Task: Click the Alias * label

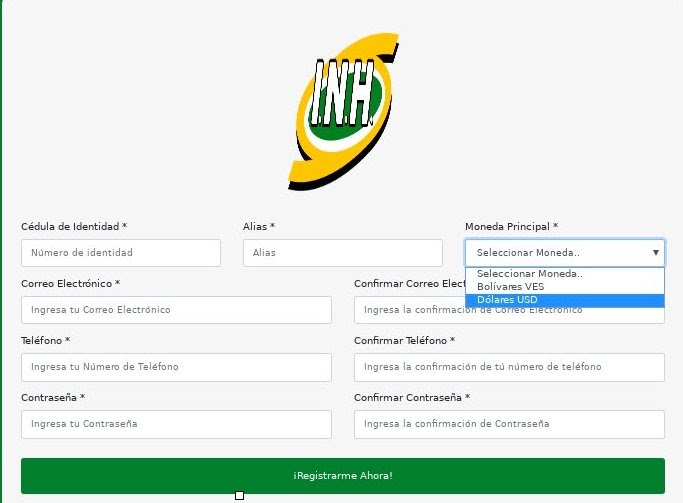Action: 259,226
